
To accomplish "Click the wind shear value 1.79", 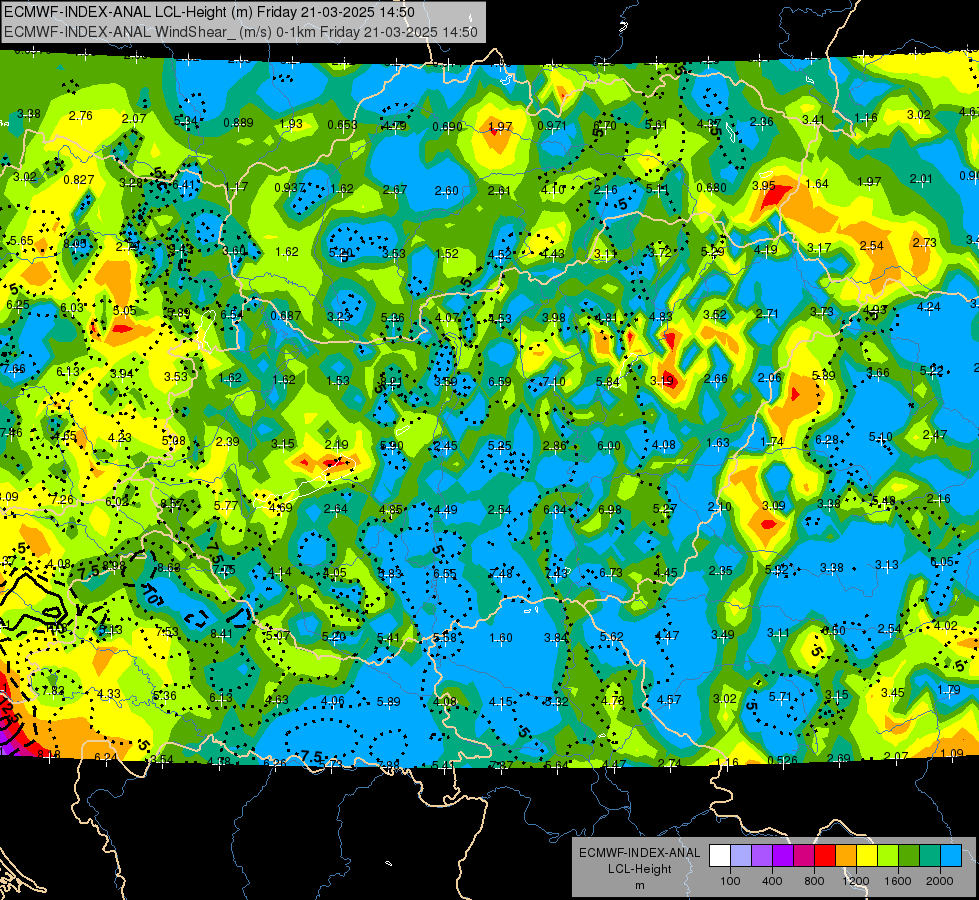I will (949, 690).
